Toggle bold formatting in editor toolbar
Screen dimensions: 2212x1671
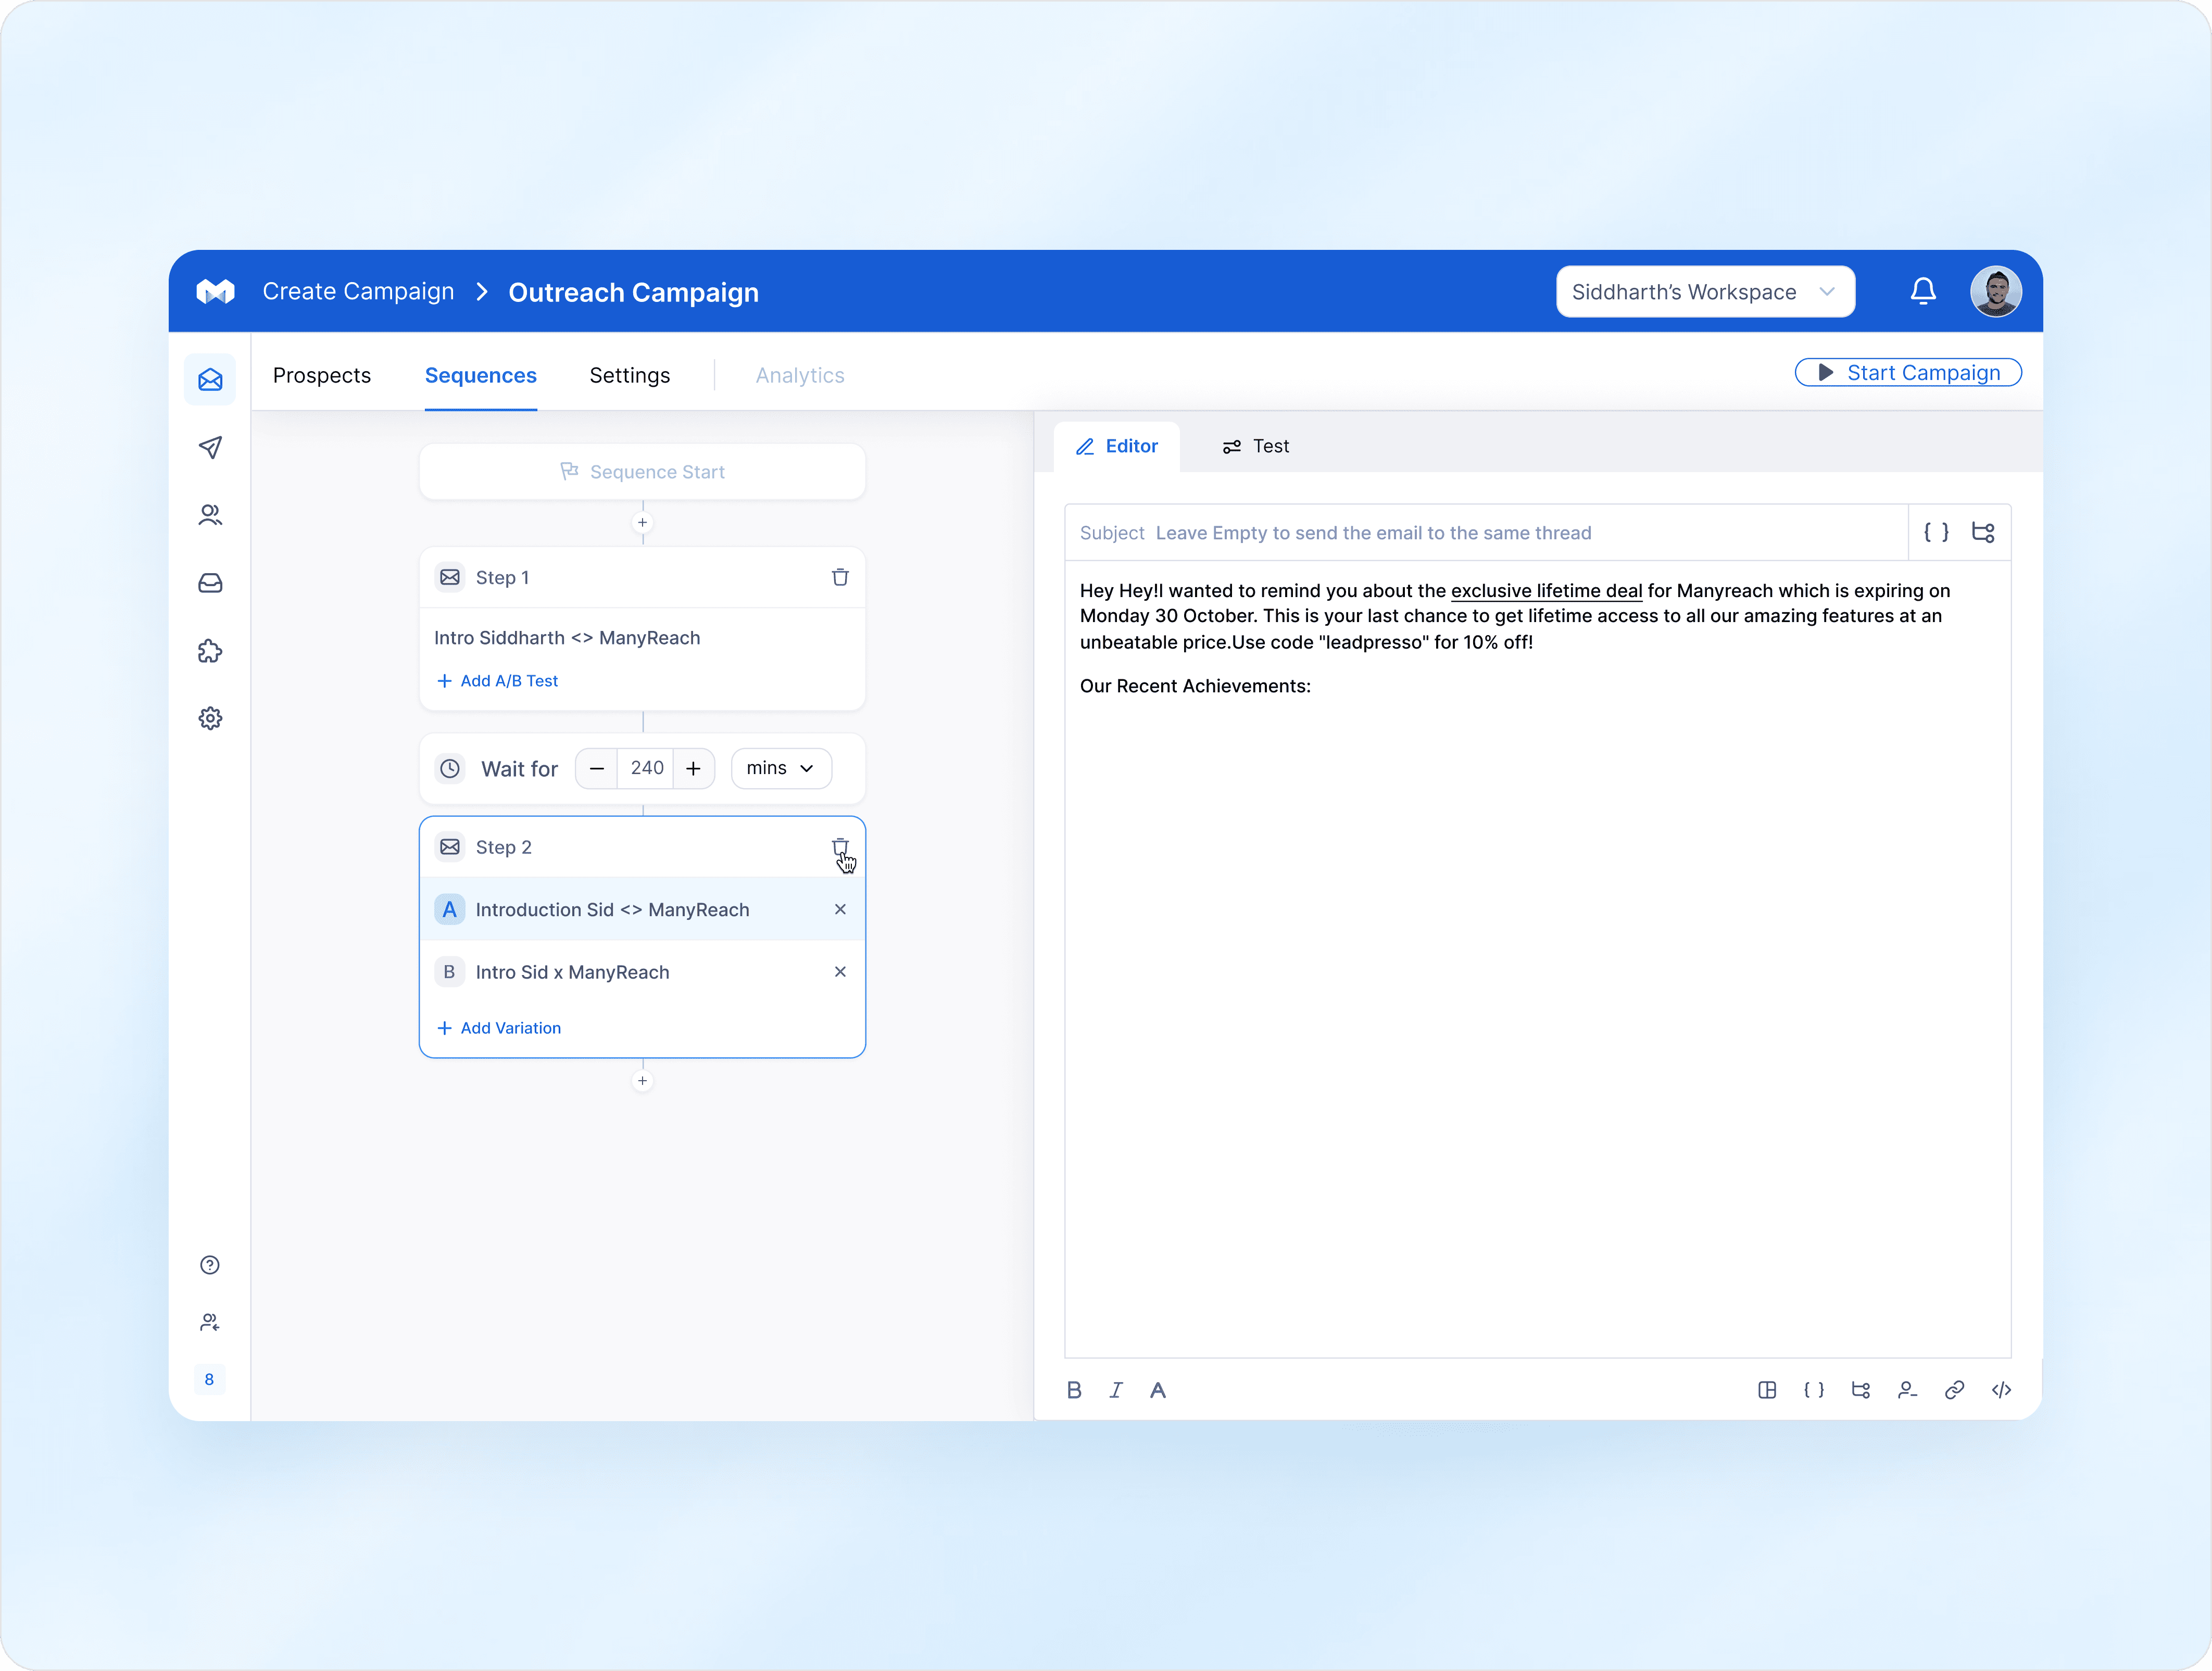click(1074, 1390)
